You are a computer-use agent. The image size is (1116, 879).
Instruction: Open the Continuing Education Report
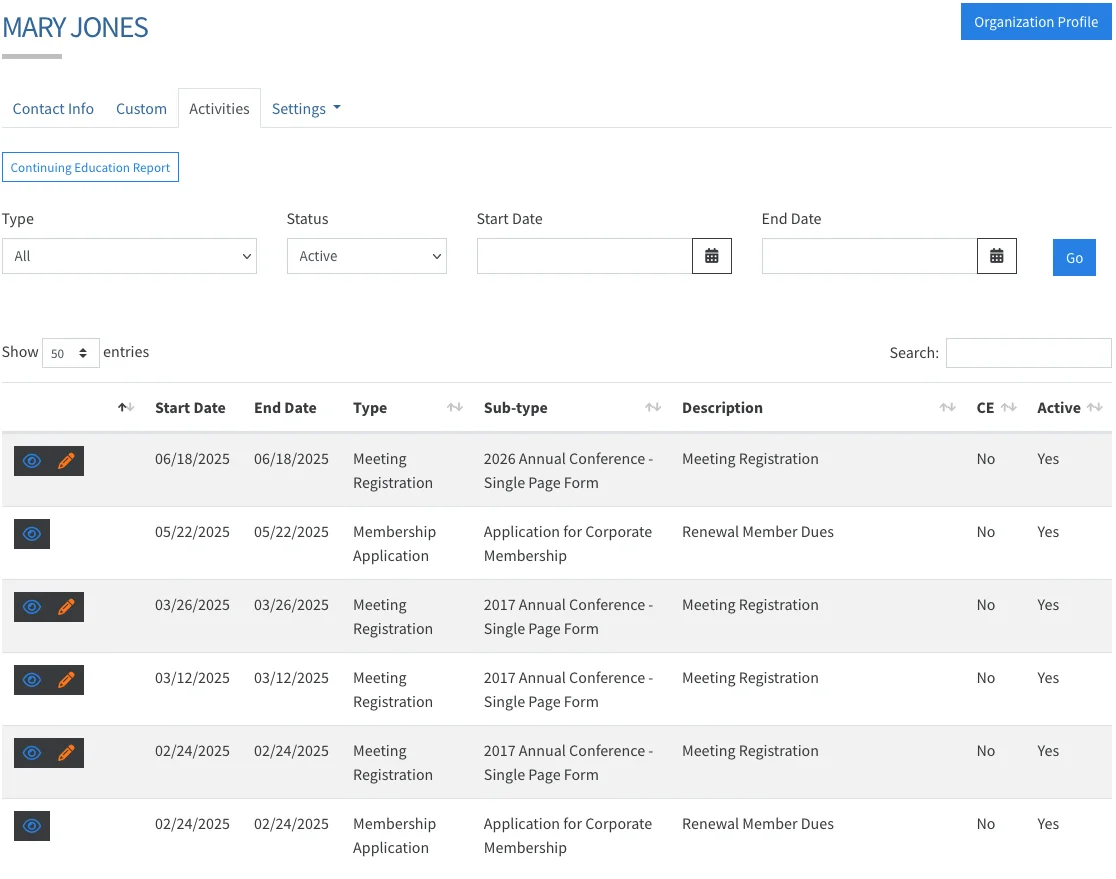pos(90,166)
